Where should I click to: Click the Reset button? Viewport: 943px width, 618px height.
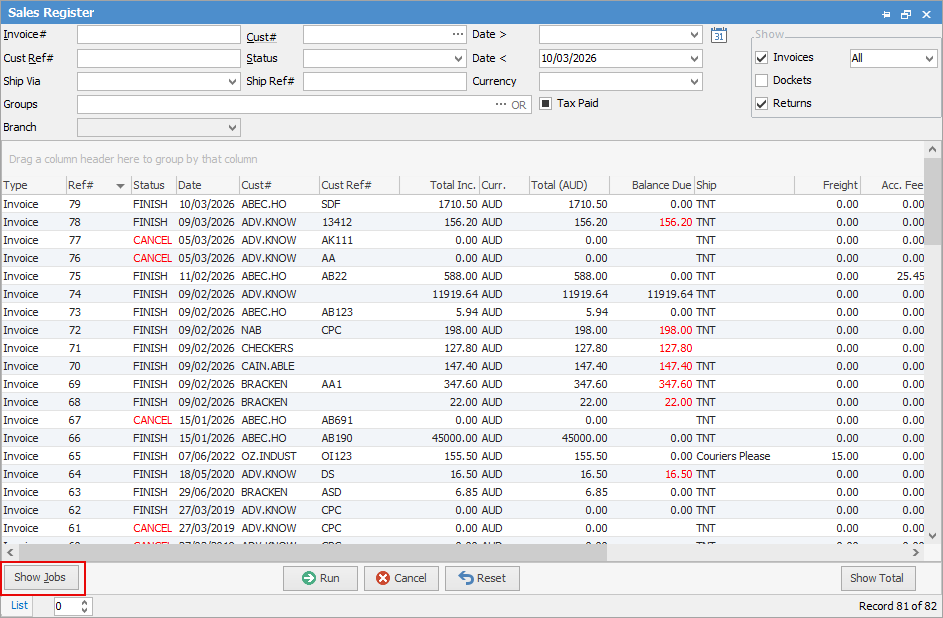coord(482,578)
